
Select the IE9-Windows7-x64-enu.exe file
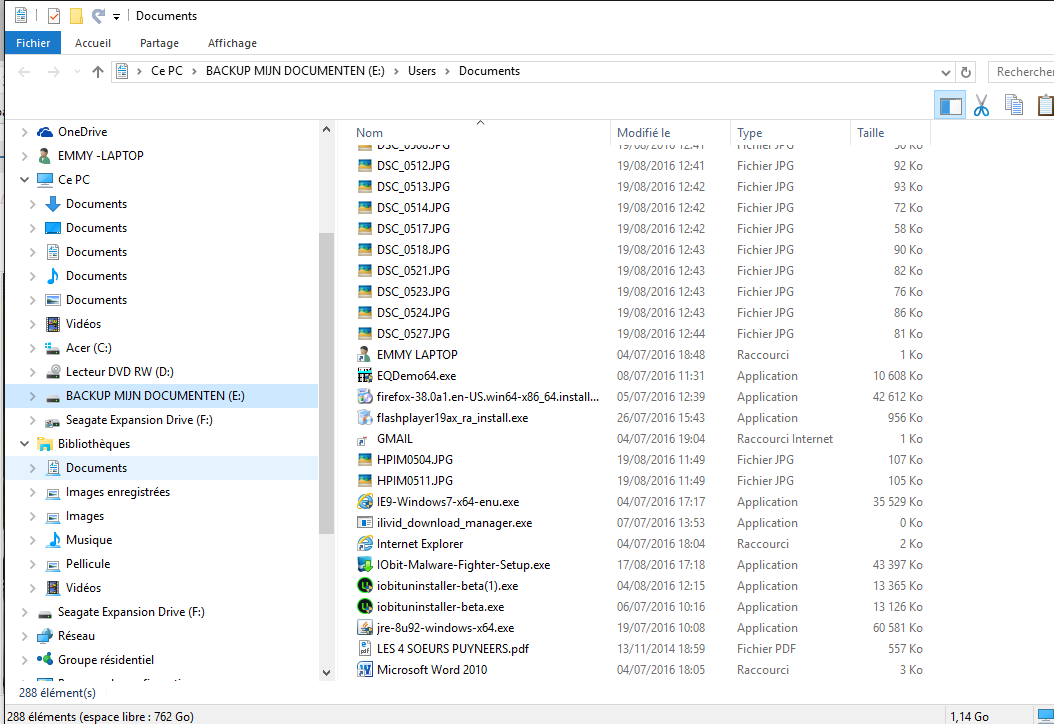click(x=448, y=501)
